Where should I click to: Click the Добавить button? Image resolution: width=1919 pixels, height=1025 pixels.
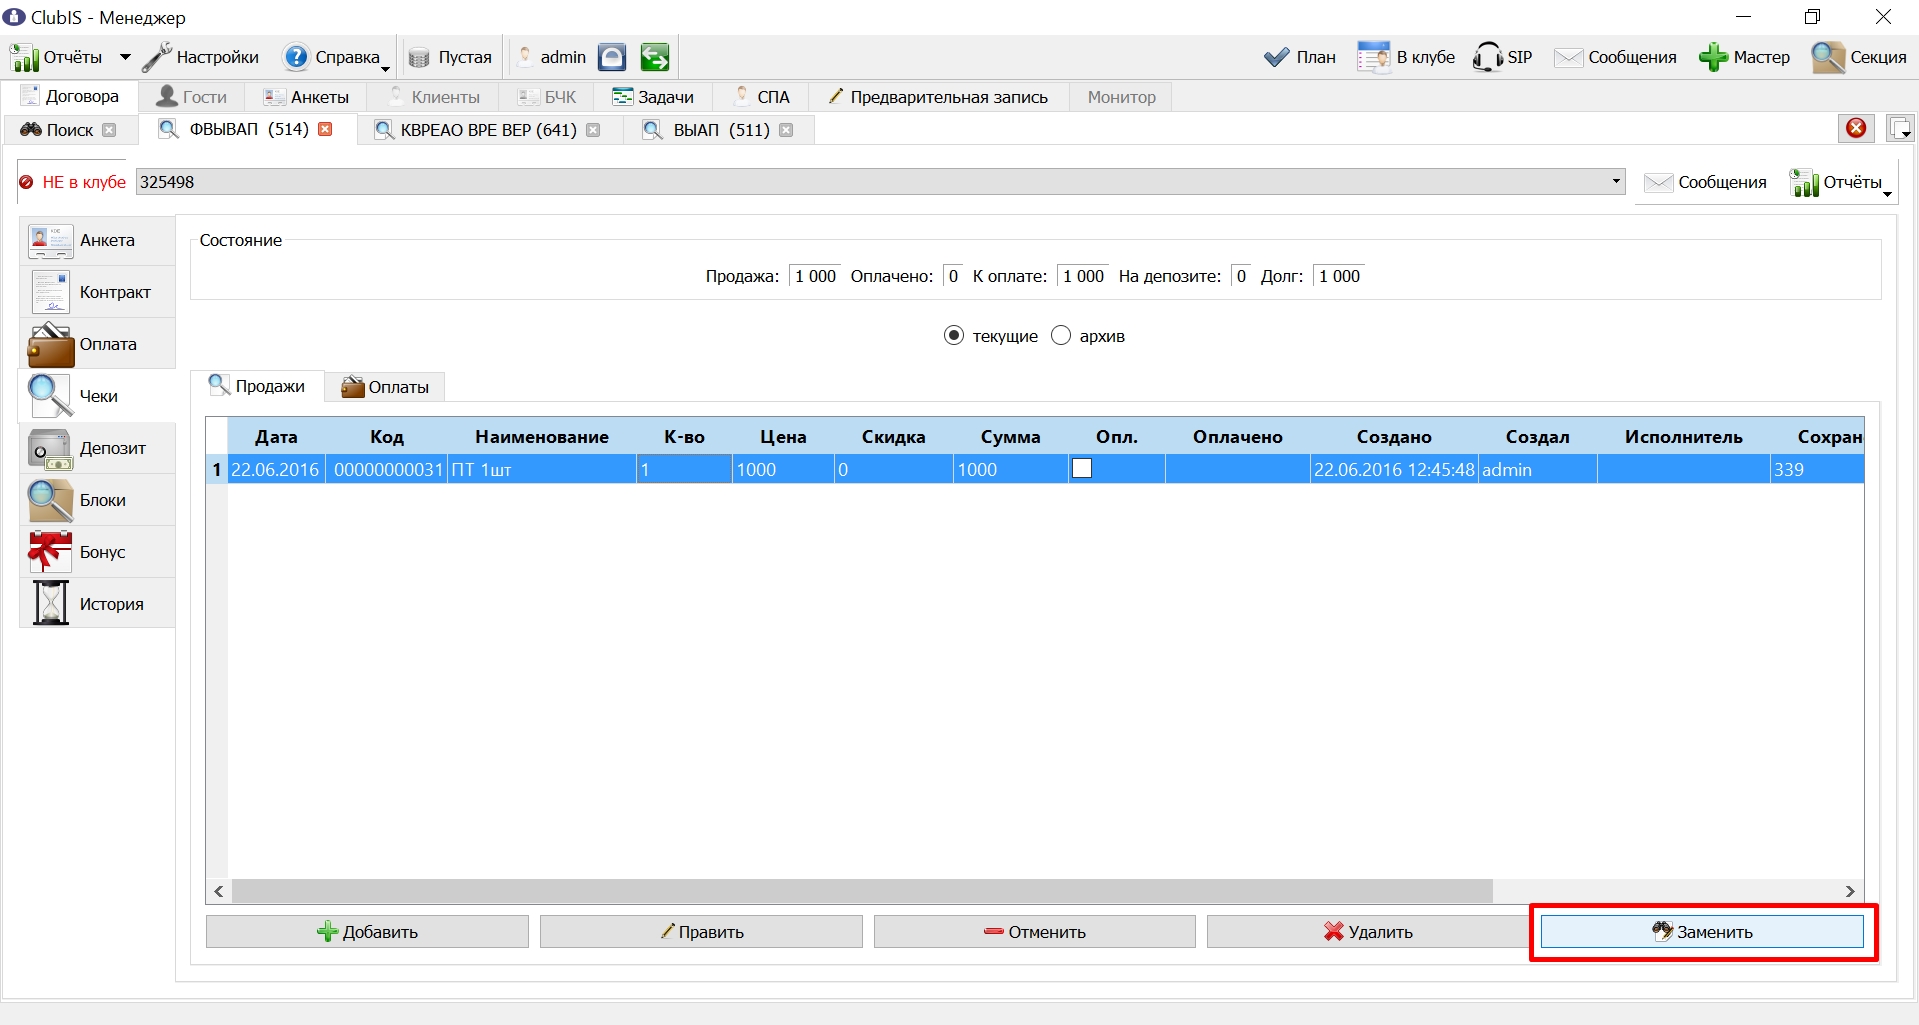pos(367,931)
